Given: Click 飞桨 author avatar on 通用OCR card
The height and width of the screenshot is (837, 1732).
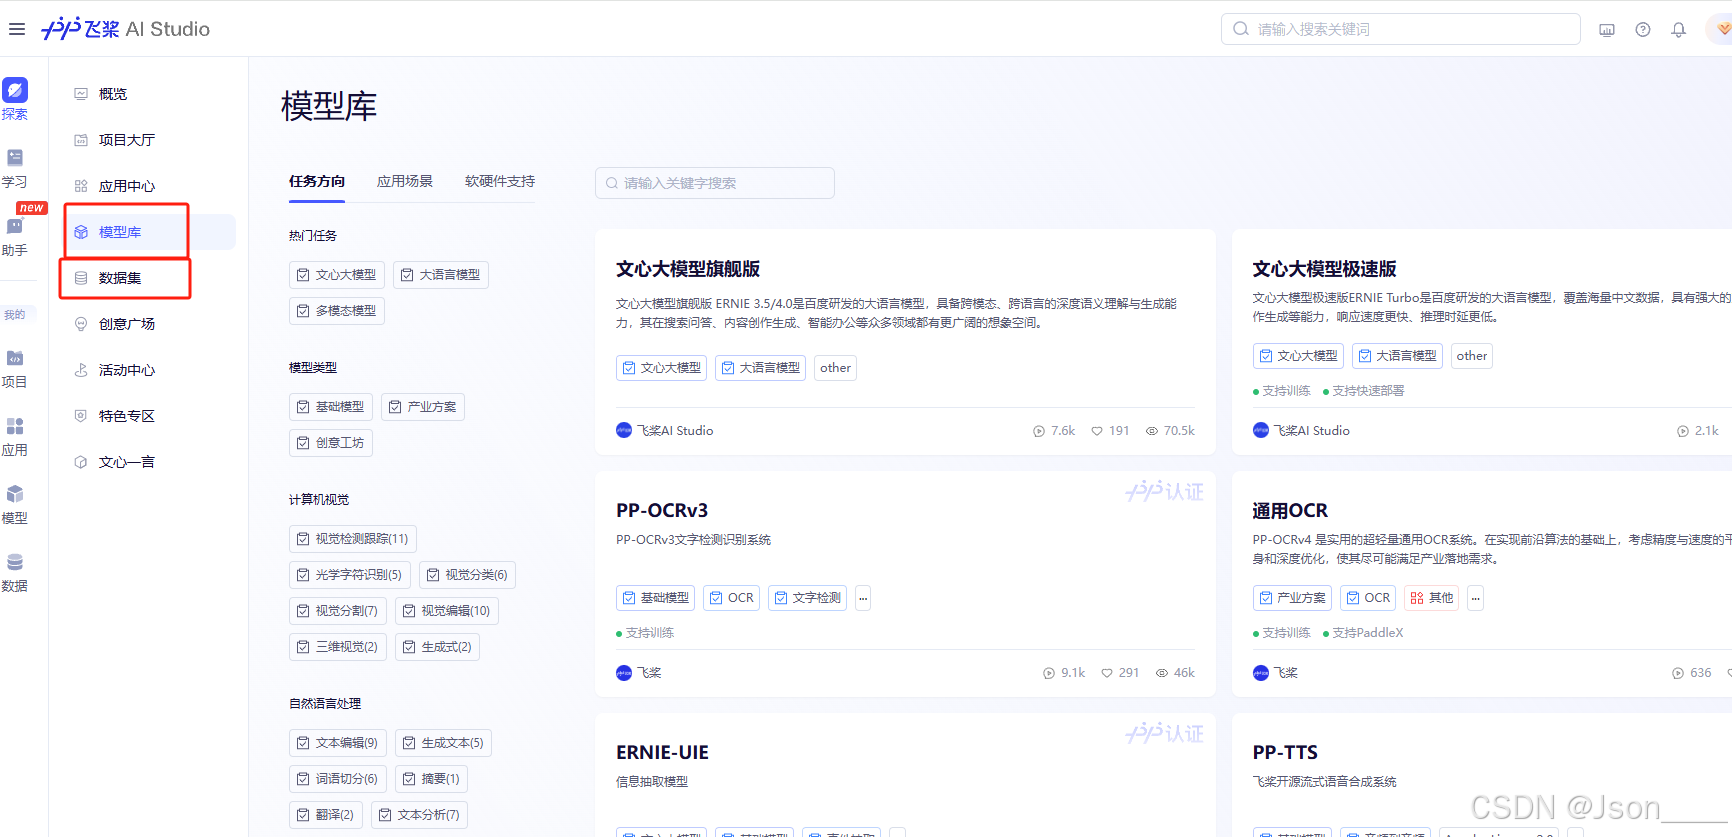Looking at the screenshot, I should click(1261, 673).
